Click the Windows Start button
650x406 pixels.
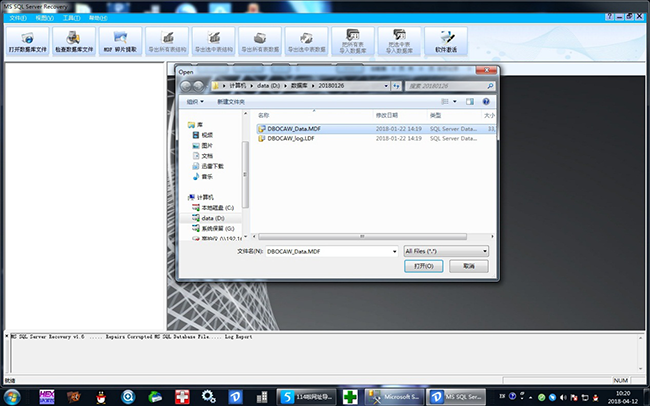point(12,397)
